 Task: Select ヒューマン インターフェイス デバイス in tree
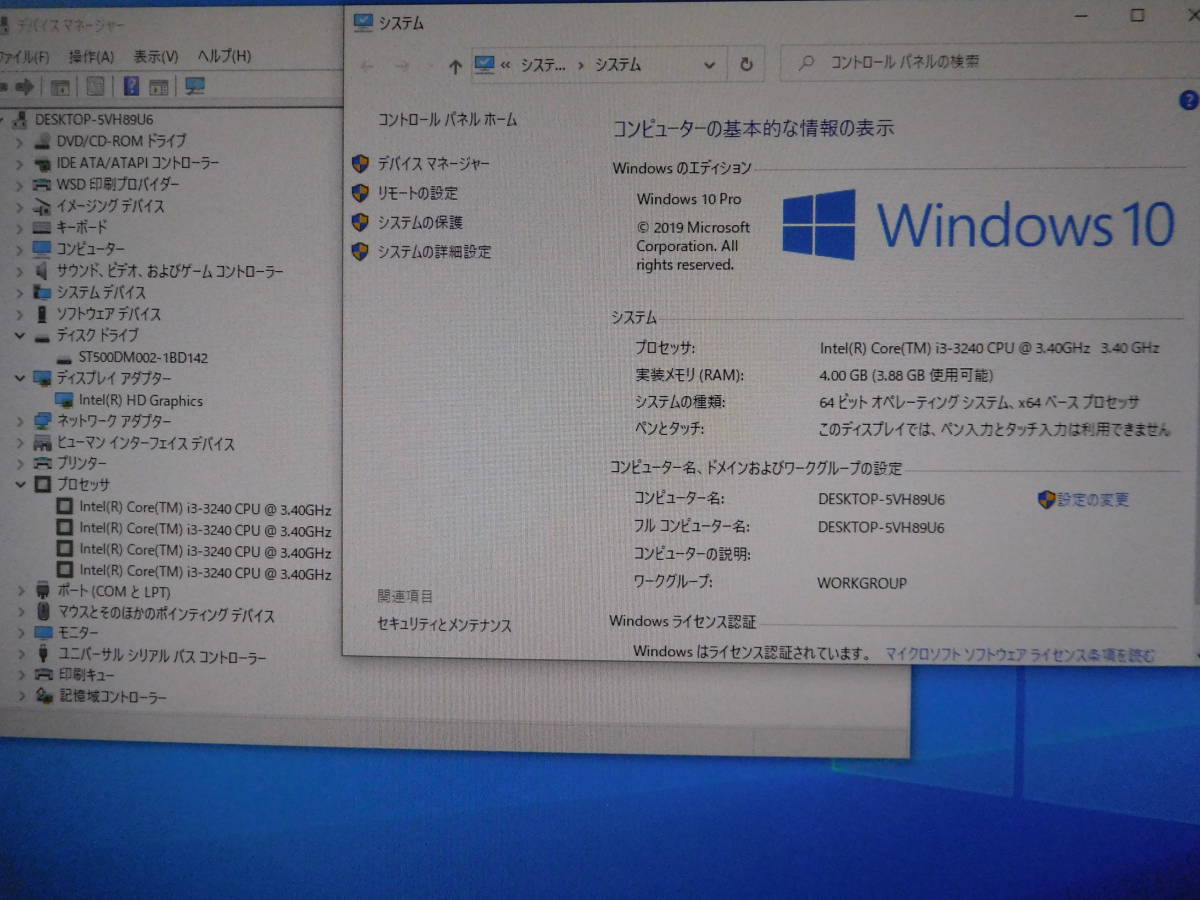pos(146,443)
